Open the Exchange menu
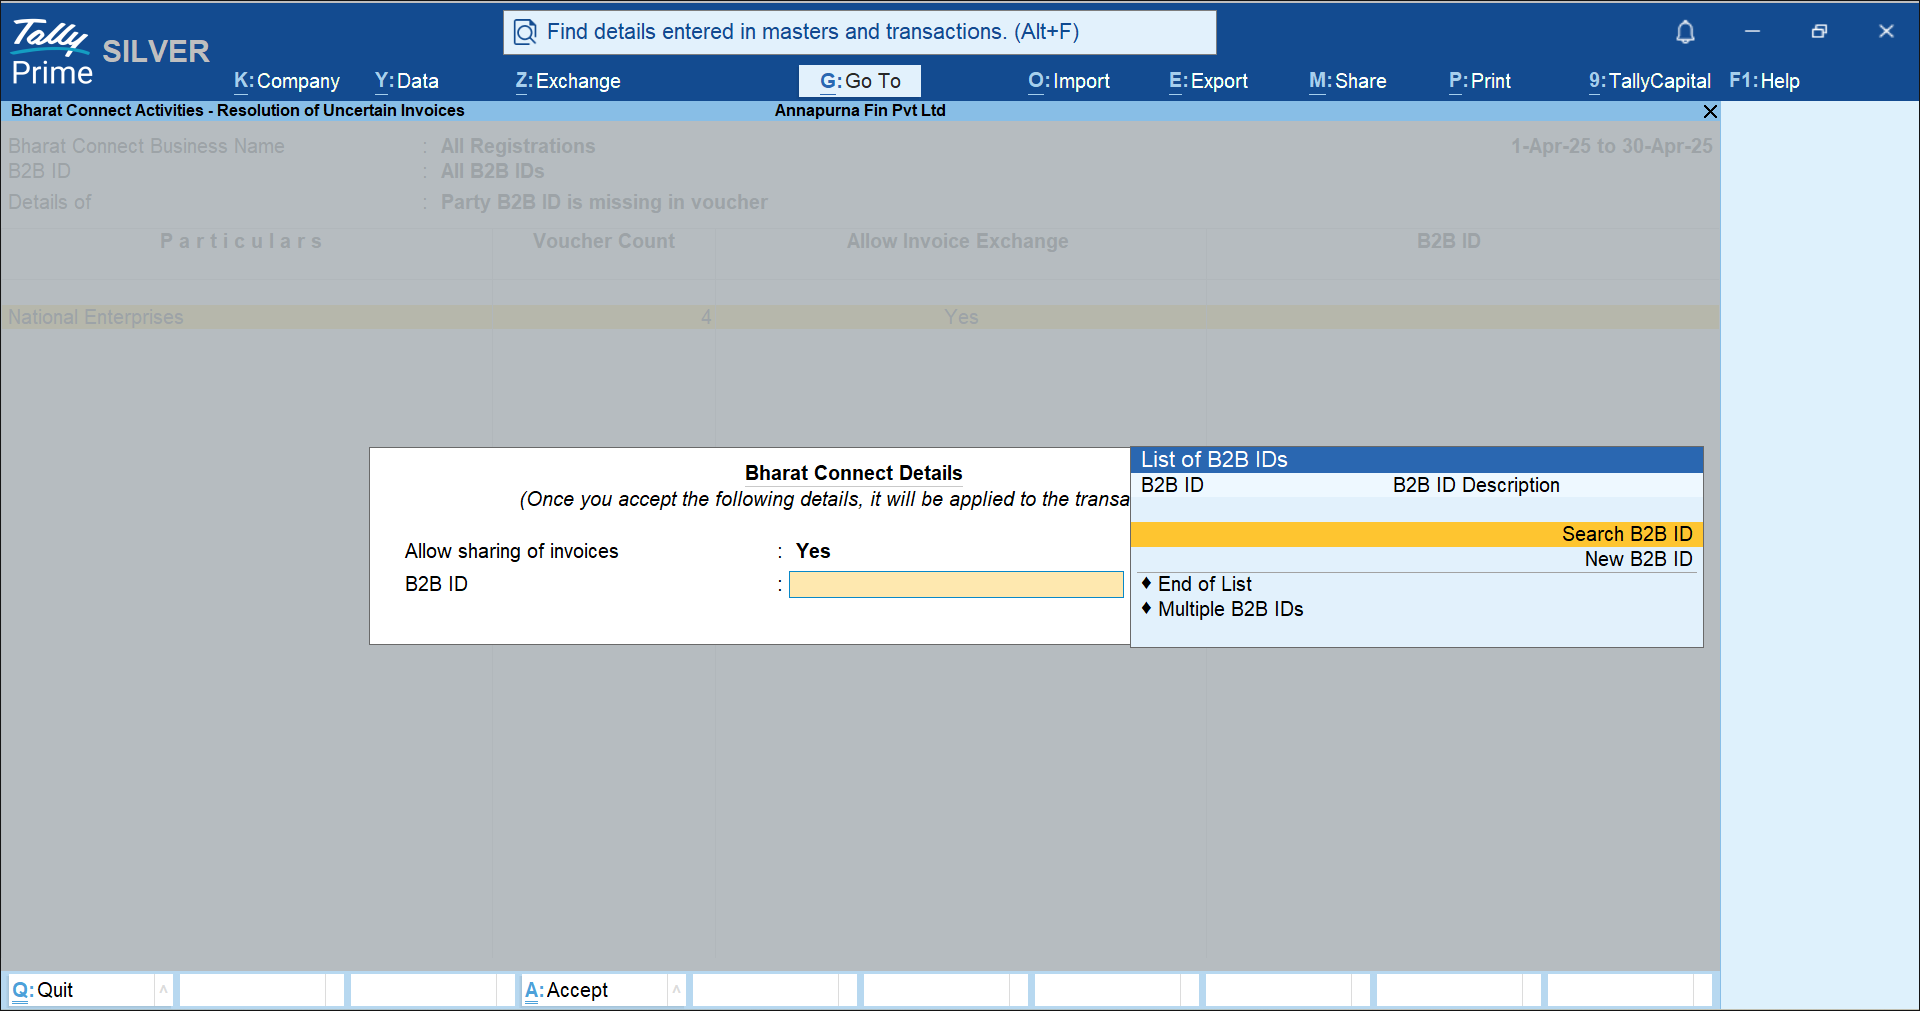1920x1011 pixels. click(x=568, y=81)
